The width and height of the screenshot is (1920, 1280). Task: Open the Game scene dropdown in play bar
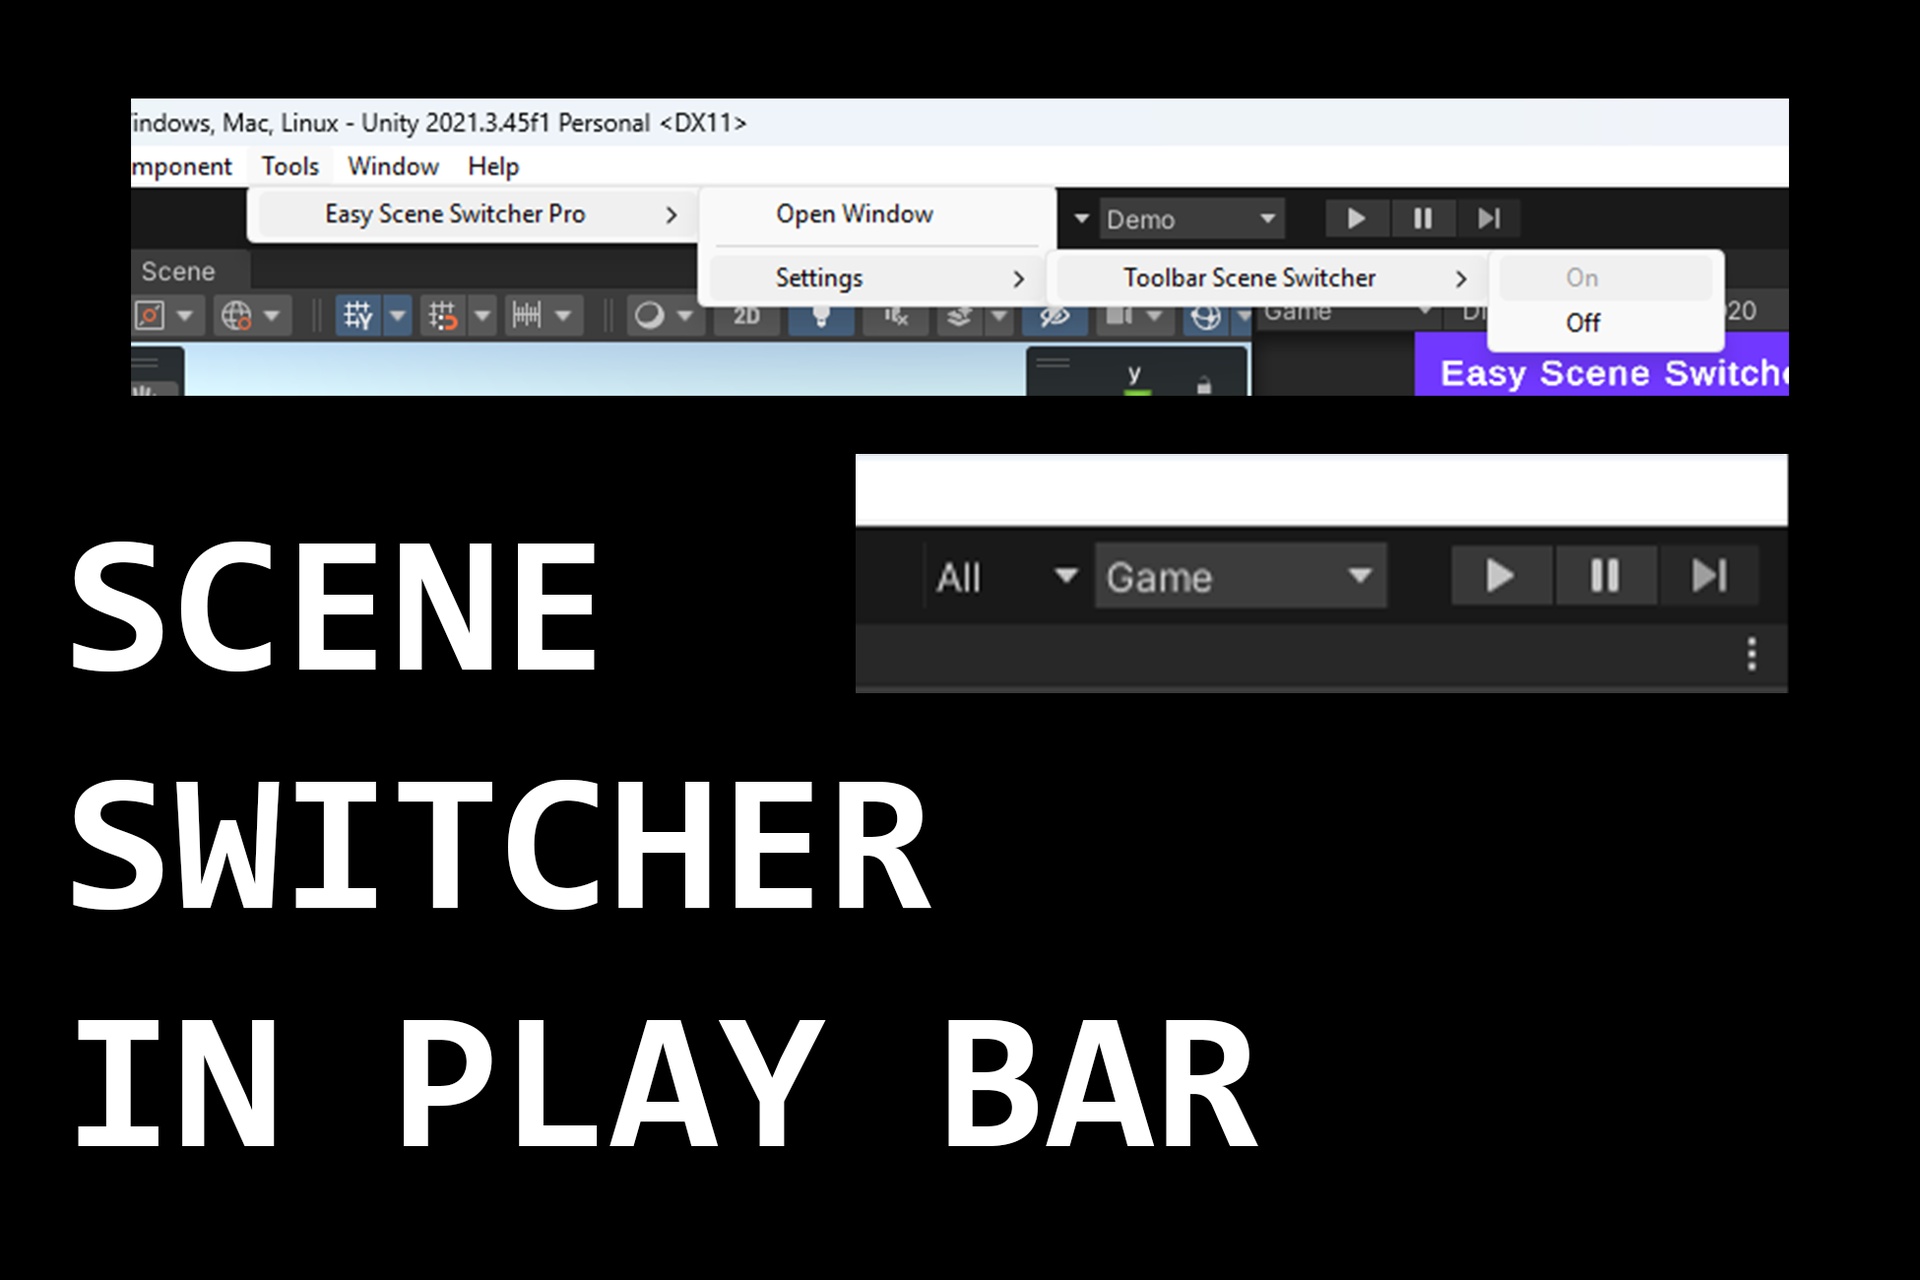click(1240, 576)
